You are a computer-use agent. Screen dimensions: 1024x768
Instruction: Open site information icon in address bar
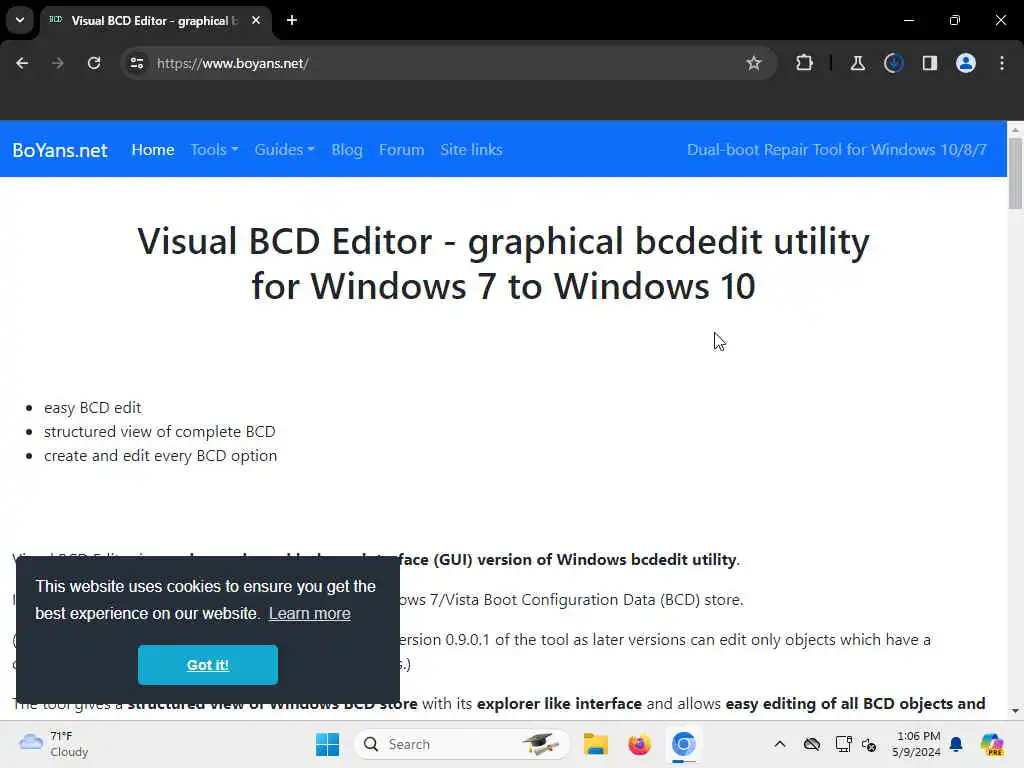pos(136,63)
